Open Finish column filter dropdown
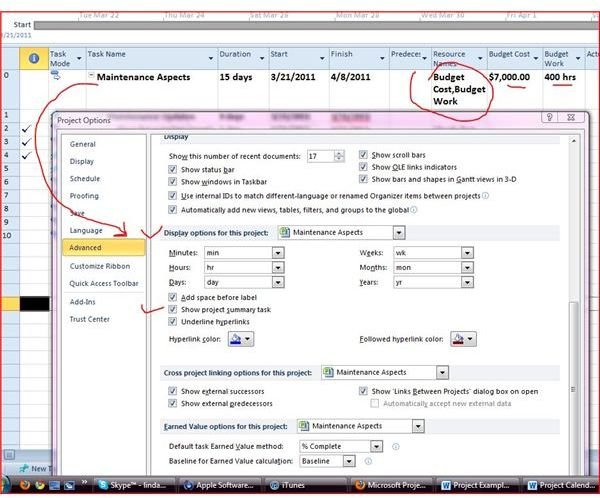 click(382, 58)
